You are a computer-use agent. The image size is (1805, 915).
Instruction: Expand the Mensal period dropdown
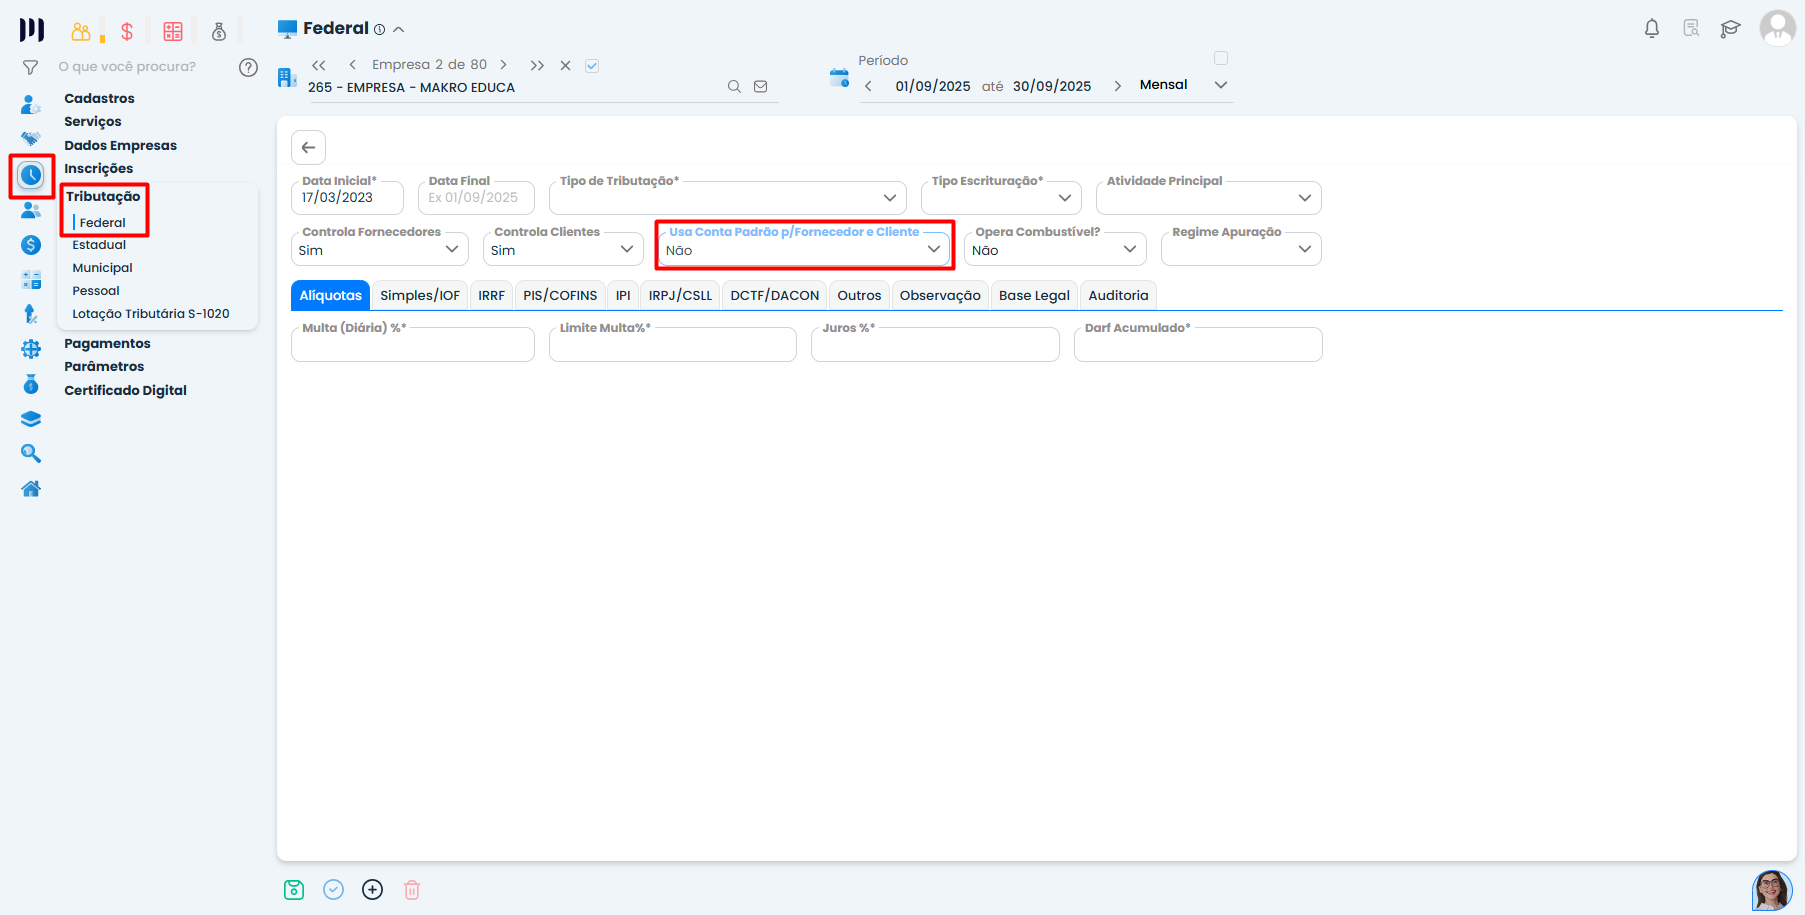(1220, 85)
